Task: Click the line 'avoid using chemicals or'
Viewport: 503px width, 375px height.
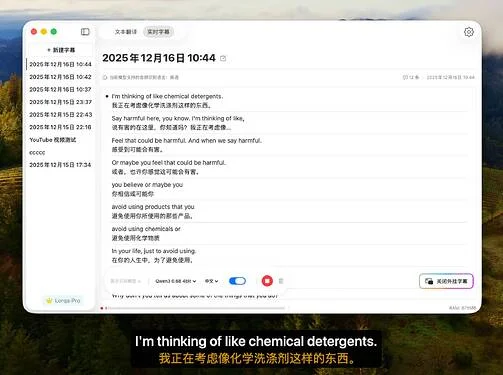Action: click(146, 229)
